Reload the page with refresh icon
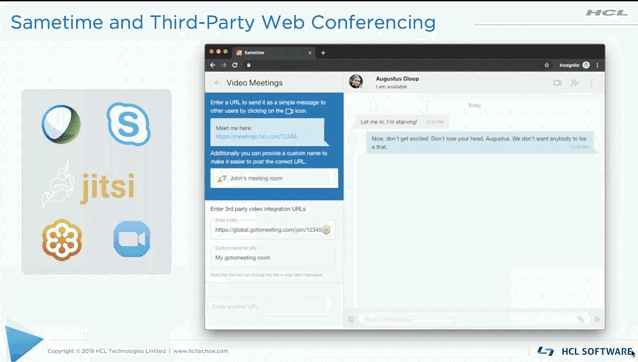The image size is (638, 362). [235, 65]
